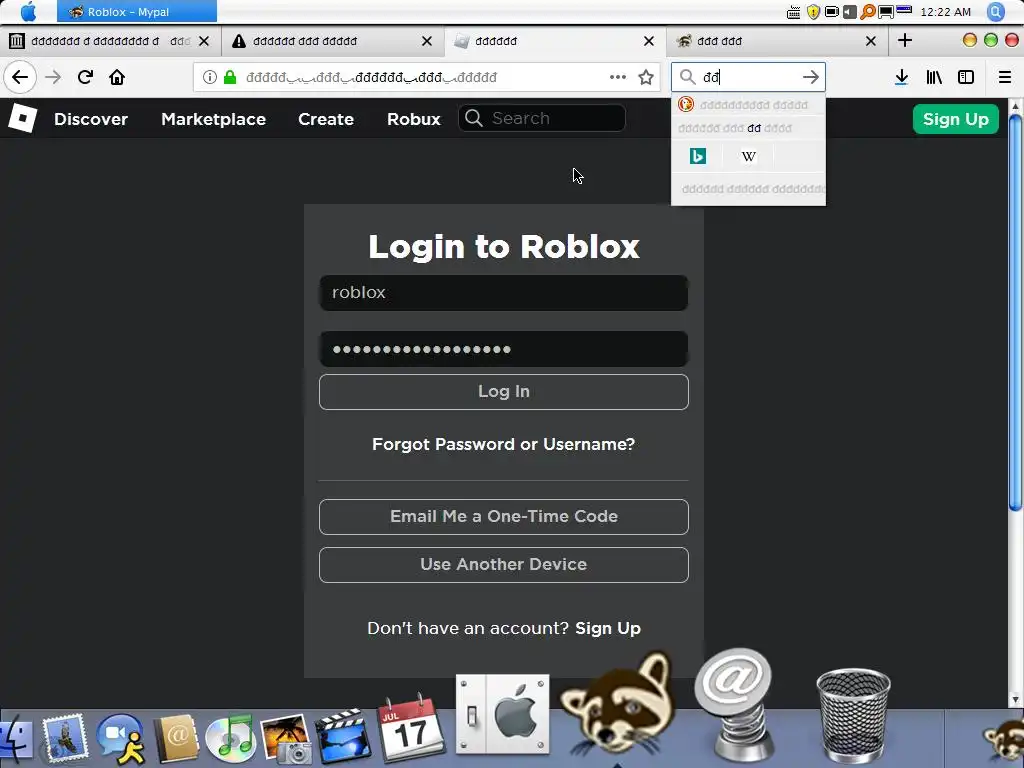
Task: Show site information via the circled i icon
Action: click(x=210, y=77)
